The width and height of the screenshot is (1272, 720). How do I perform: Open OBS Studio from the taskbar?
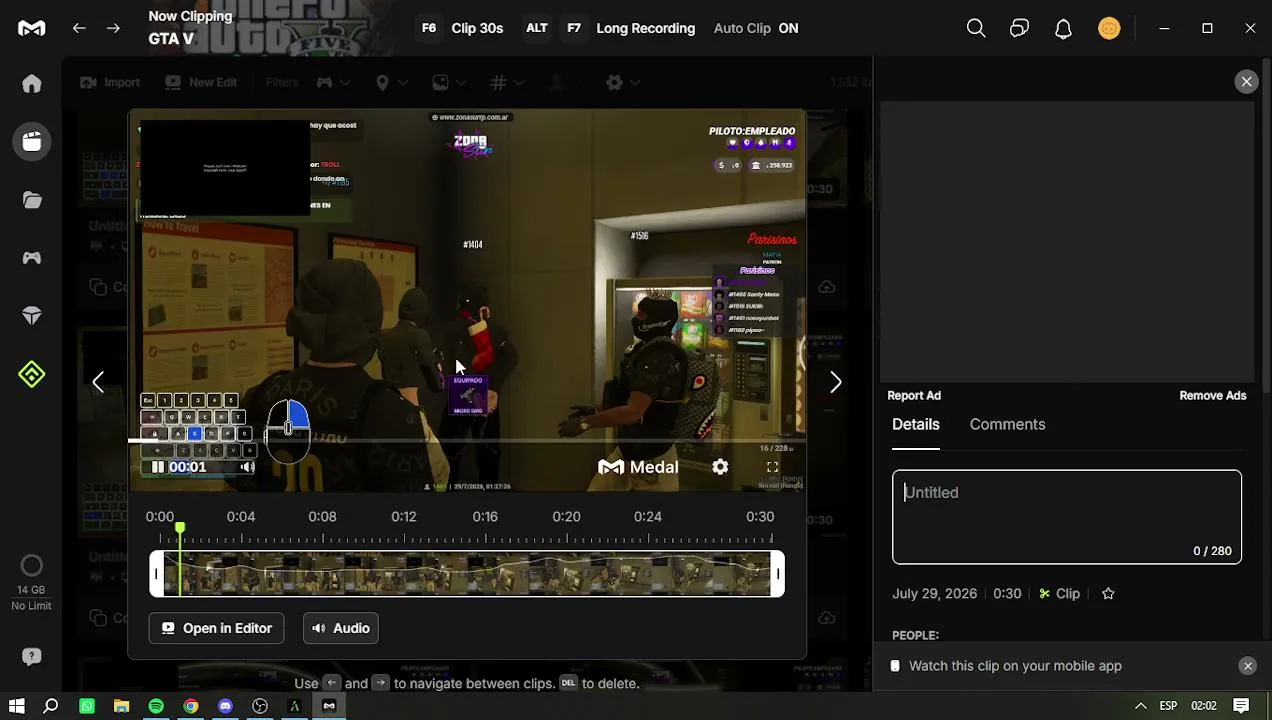260,706
